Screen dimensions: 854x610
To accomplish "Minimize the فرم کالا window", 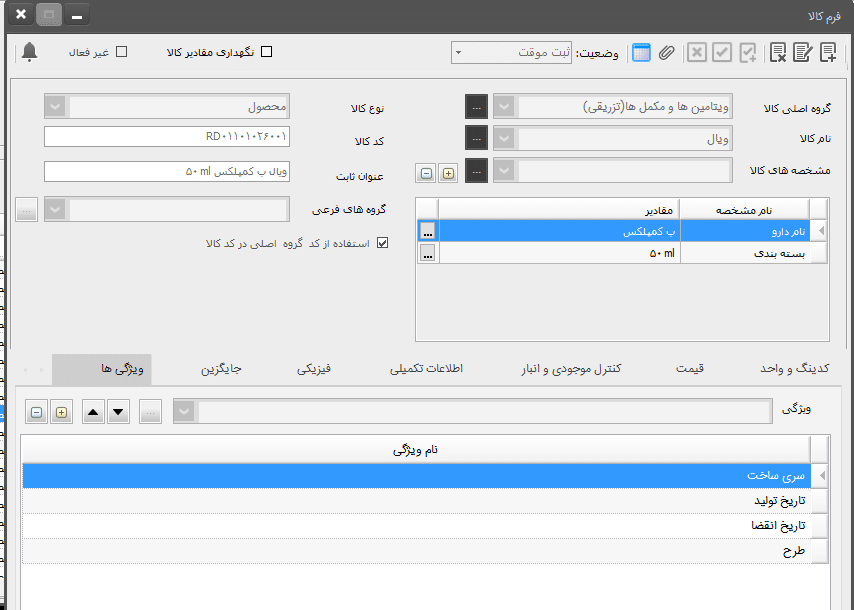I will pyautogui.click(x=77, y=15).
